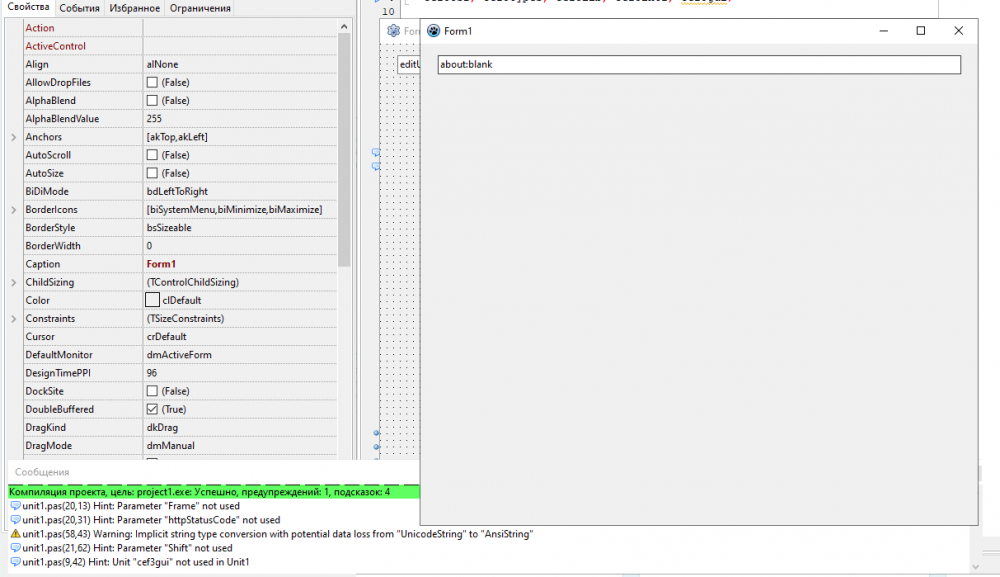Image resolution: width=1000 pixels, height=577 pixels.
Task: Click the vertical scrollbar of the property grid
Action: (x=344, y=150)
